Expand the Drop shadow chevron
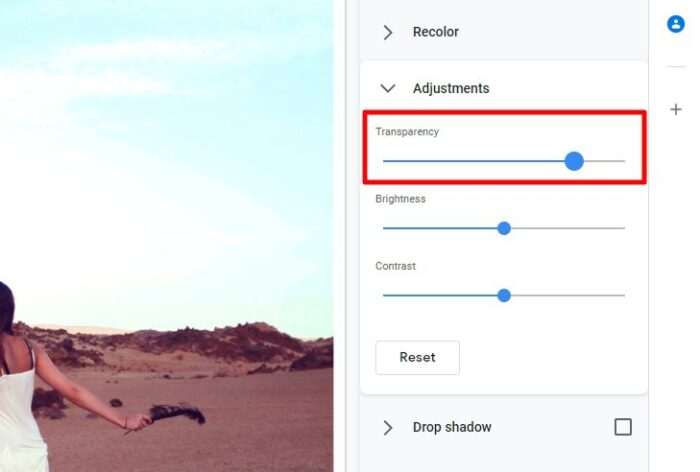 pyautogui.click(x=388, y=427)
